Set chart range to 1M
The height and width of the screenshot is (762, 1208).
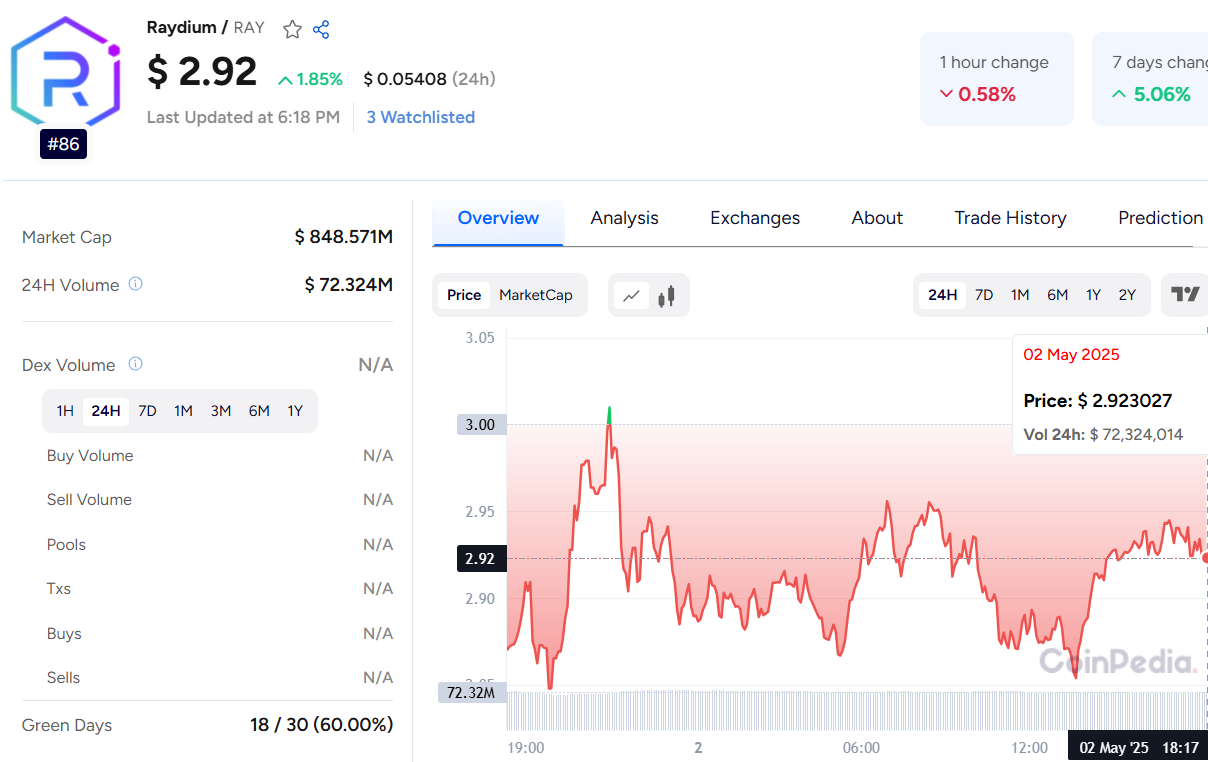pyautogui.click(x=1020, y=295)
